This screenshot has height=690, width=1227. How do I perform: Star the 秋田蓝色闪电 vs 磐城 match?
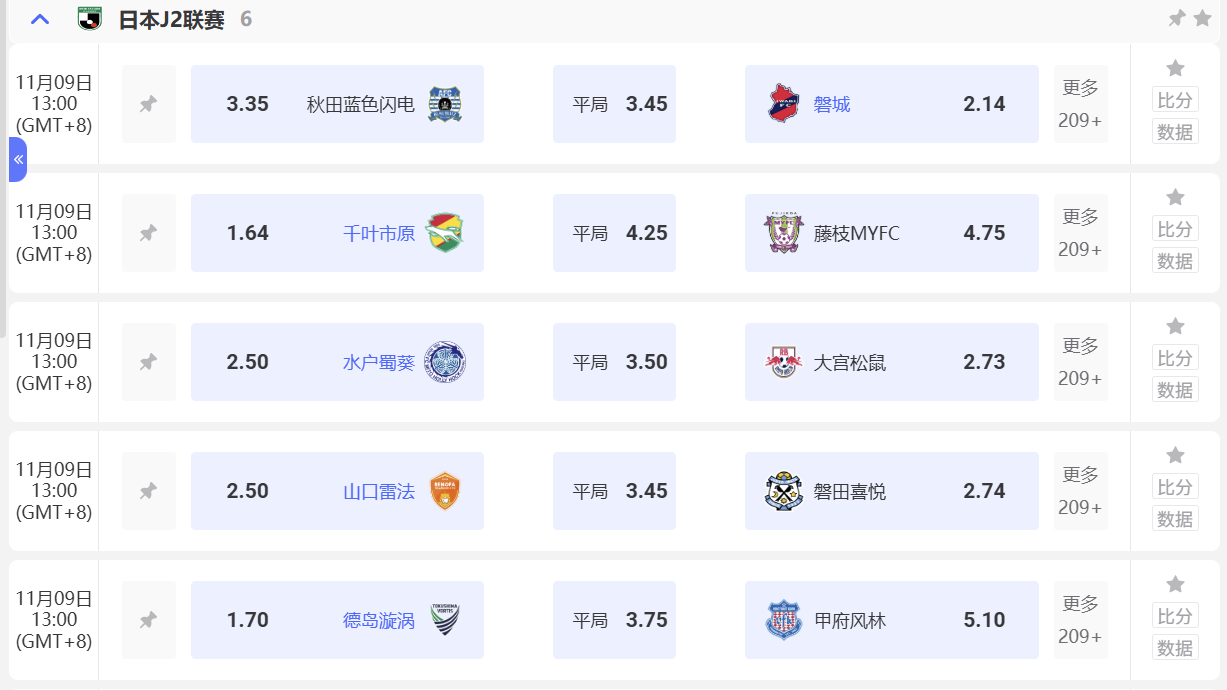pyautogui.click(x=1175, y=69)
